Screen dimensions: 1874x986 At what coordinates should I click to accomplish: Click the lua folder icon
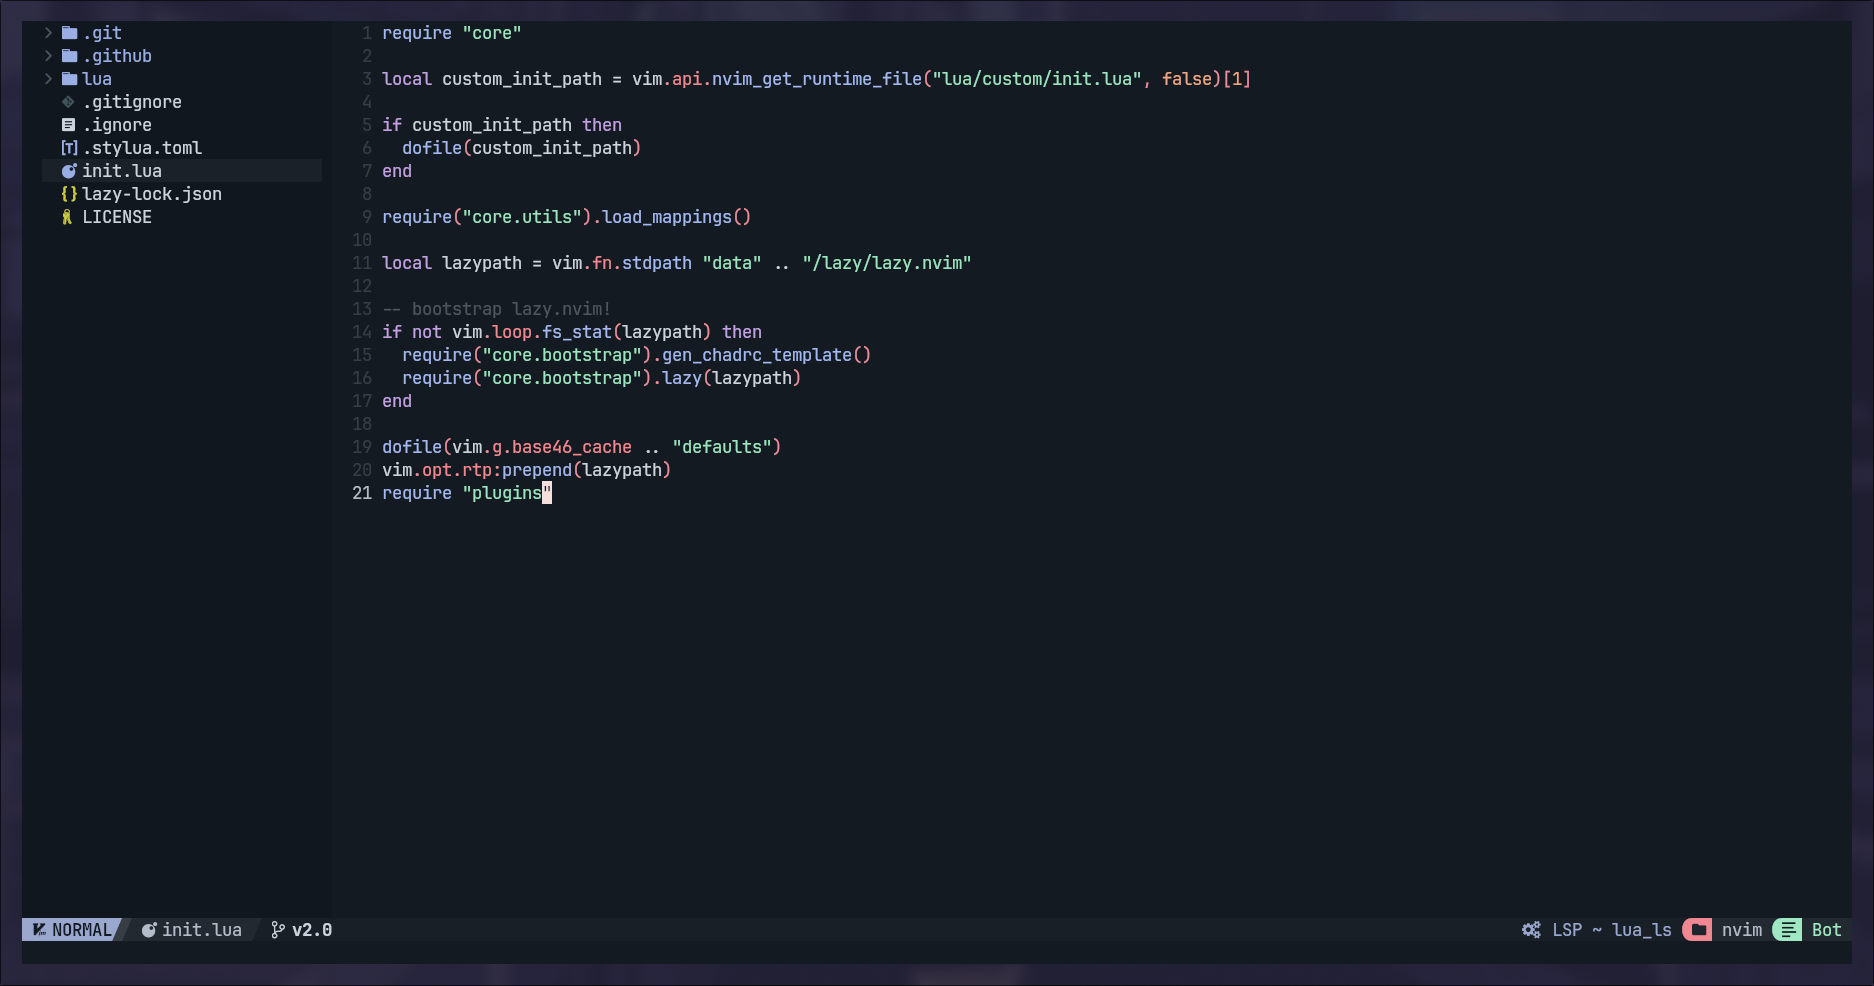click(69, 79)
